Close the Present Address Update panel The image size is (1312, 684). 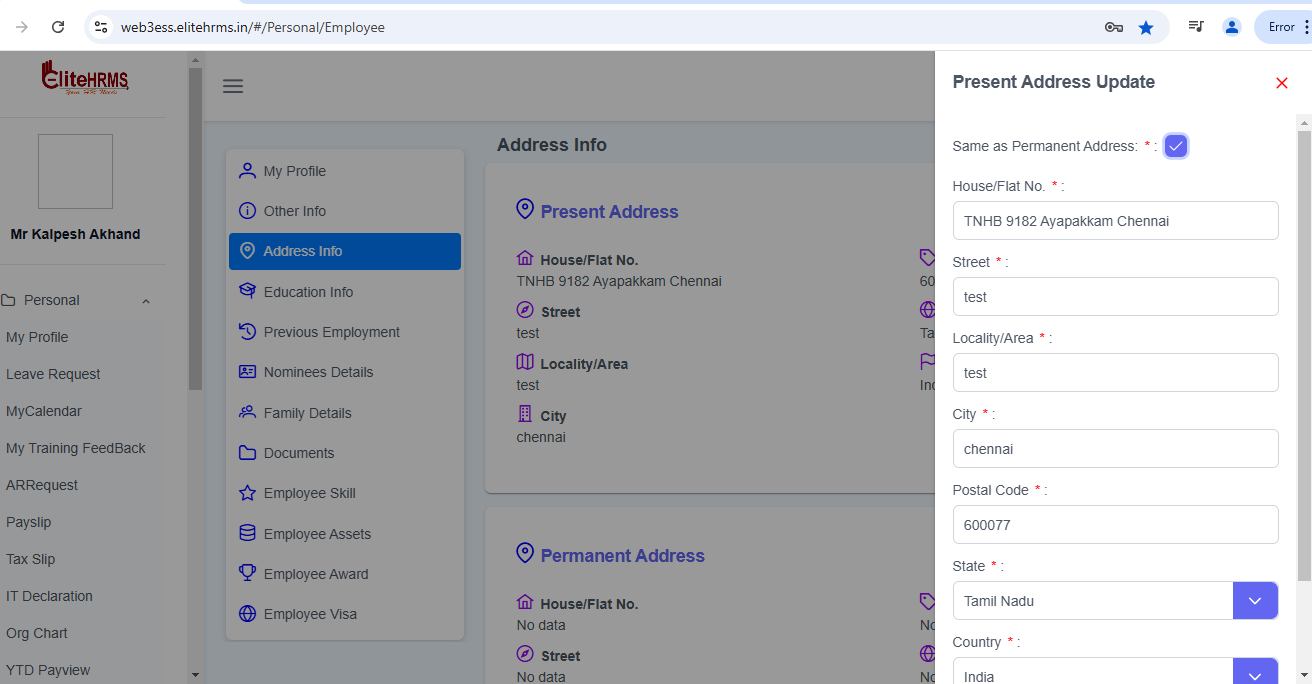[x=1281, y=83]
